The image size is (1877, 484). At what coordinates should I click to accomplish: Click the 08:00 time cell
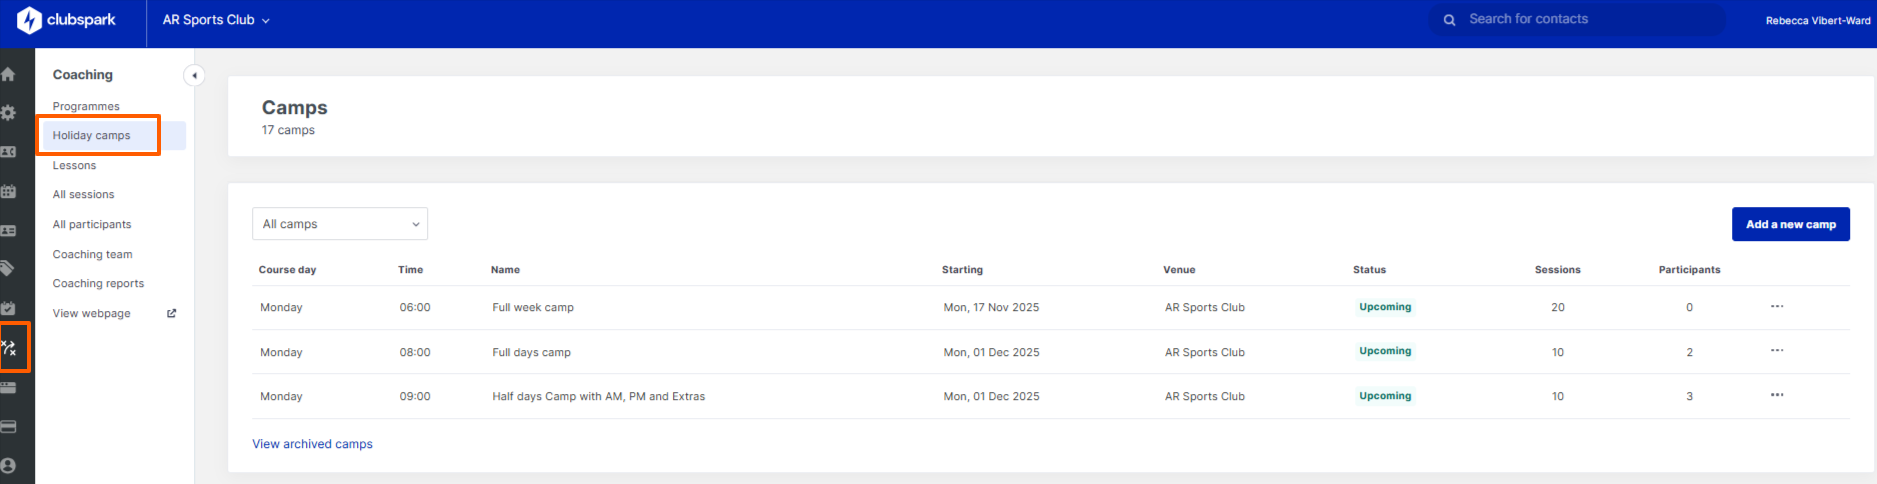pos(415,352)
